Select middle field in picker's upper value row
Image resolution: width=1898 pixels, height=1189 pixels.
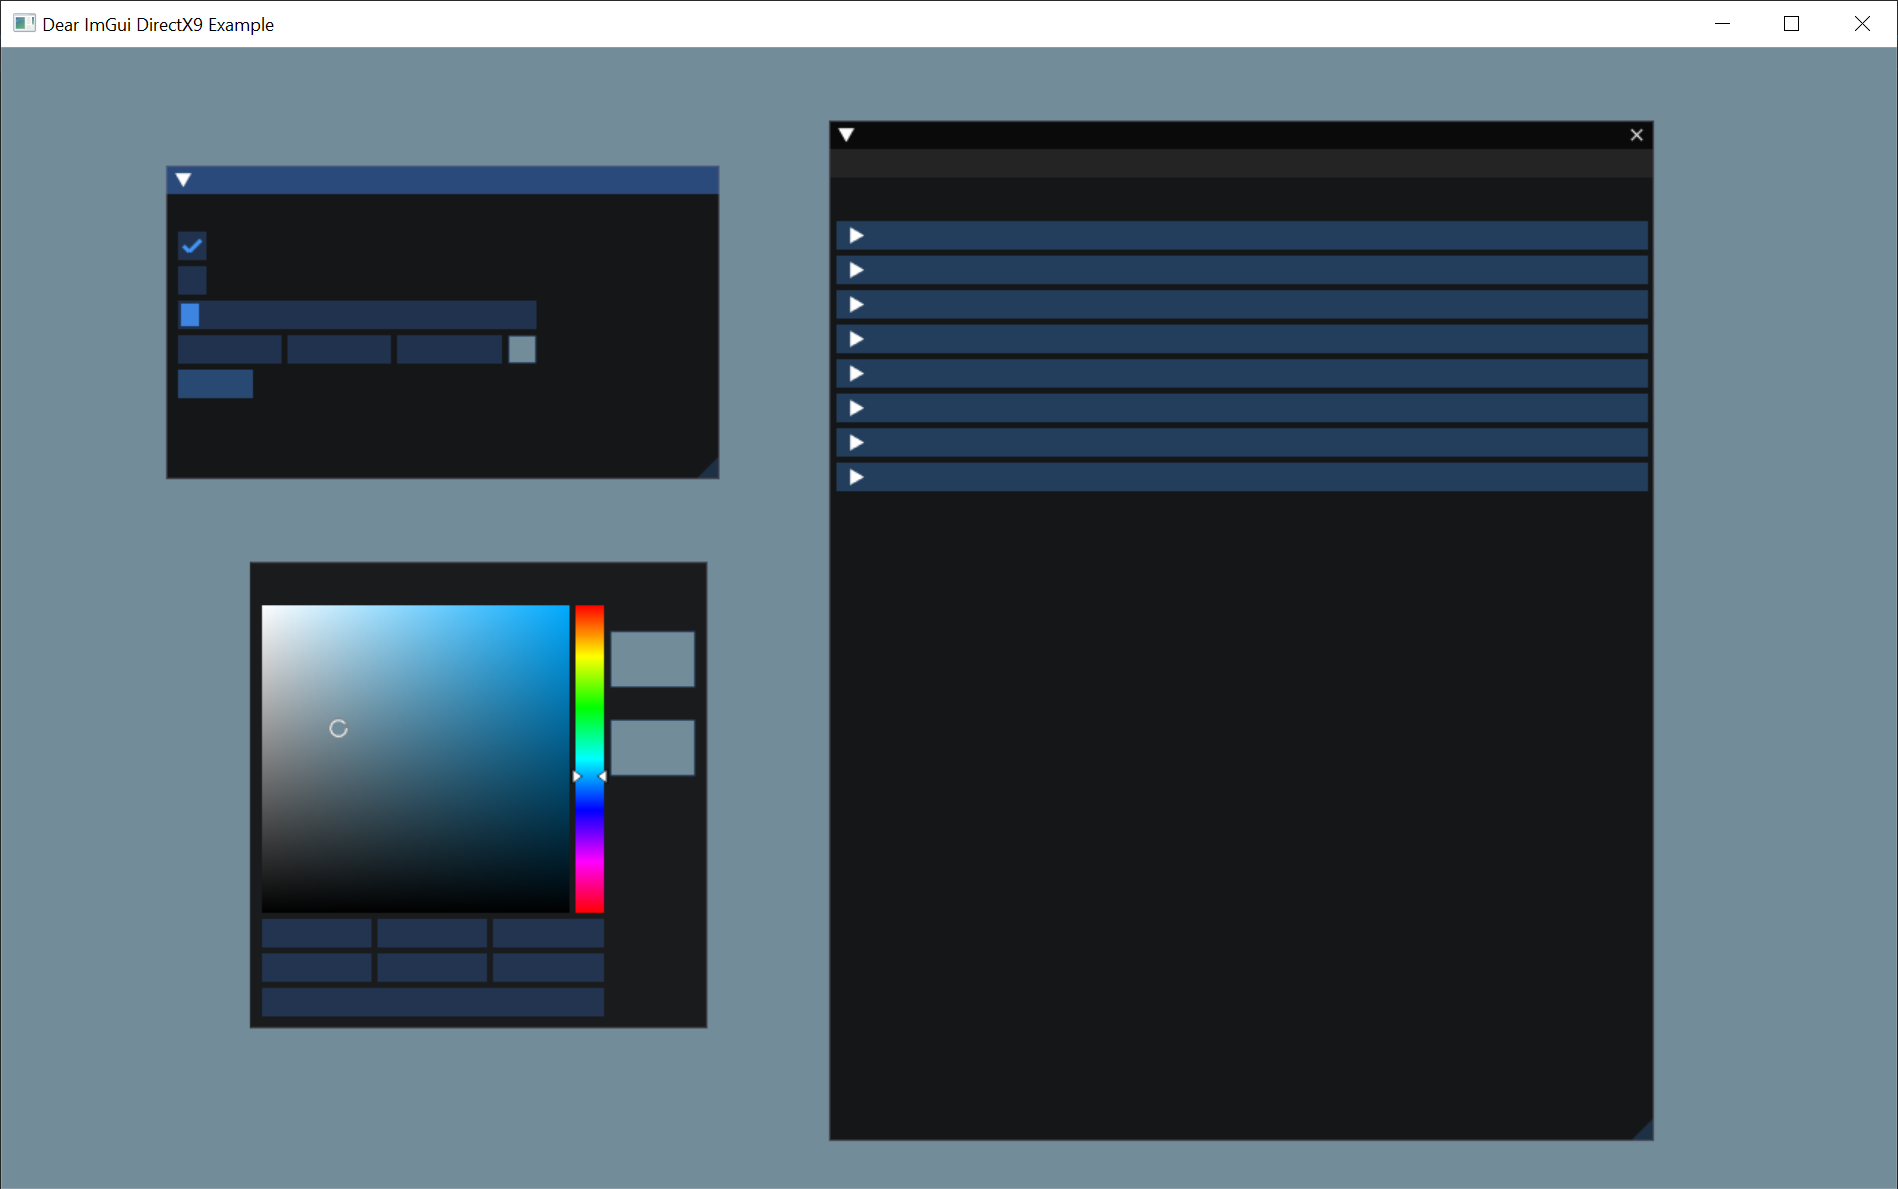click(x=432, y=933)
